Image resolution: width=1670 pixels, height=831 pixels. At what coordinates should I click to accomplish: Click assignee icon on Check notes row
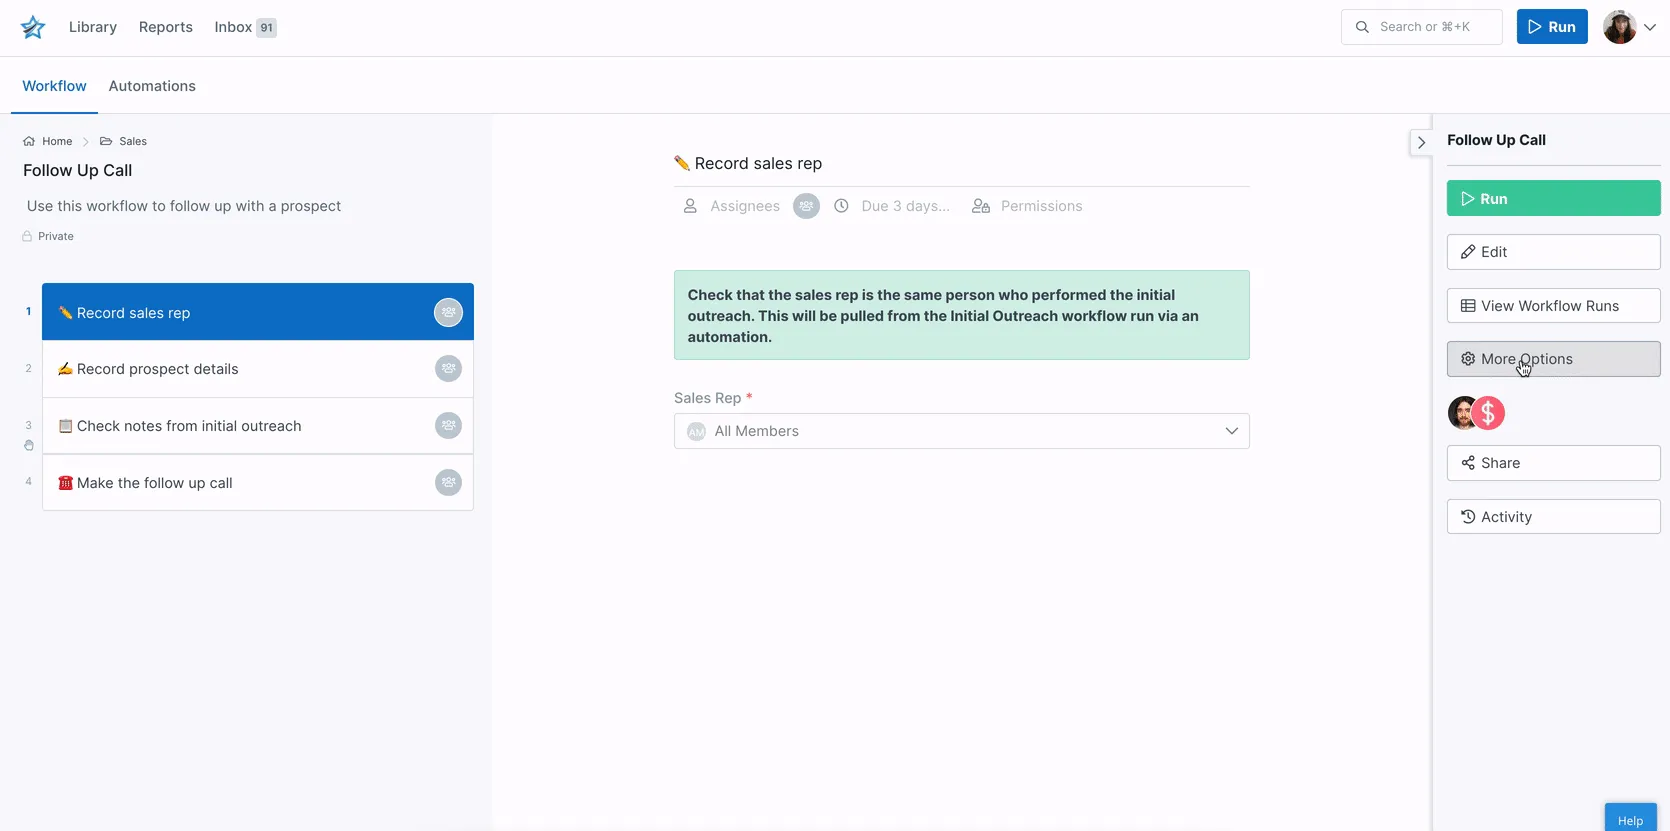click(448, 426)
